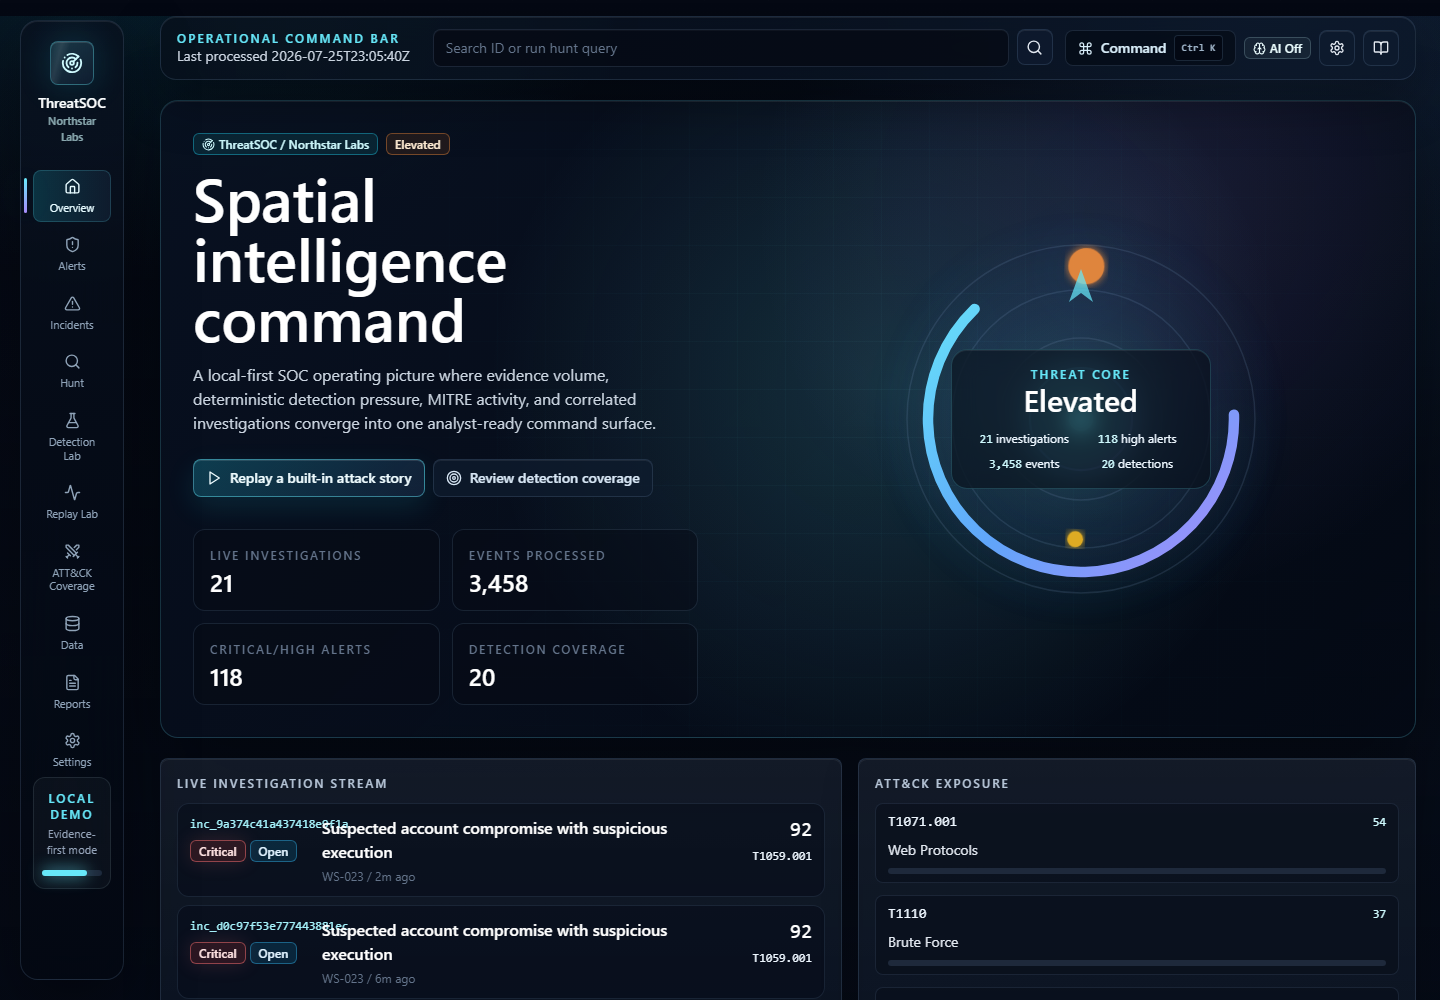Click the orange marker on threat ring
The image size is (1440, 1000).
(x=1086, y=266)
